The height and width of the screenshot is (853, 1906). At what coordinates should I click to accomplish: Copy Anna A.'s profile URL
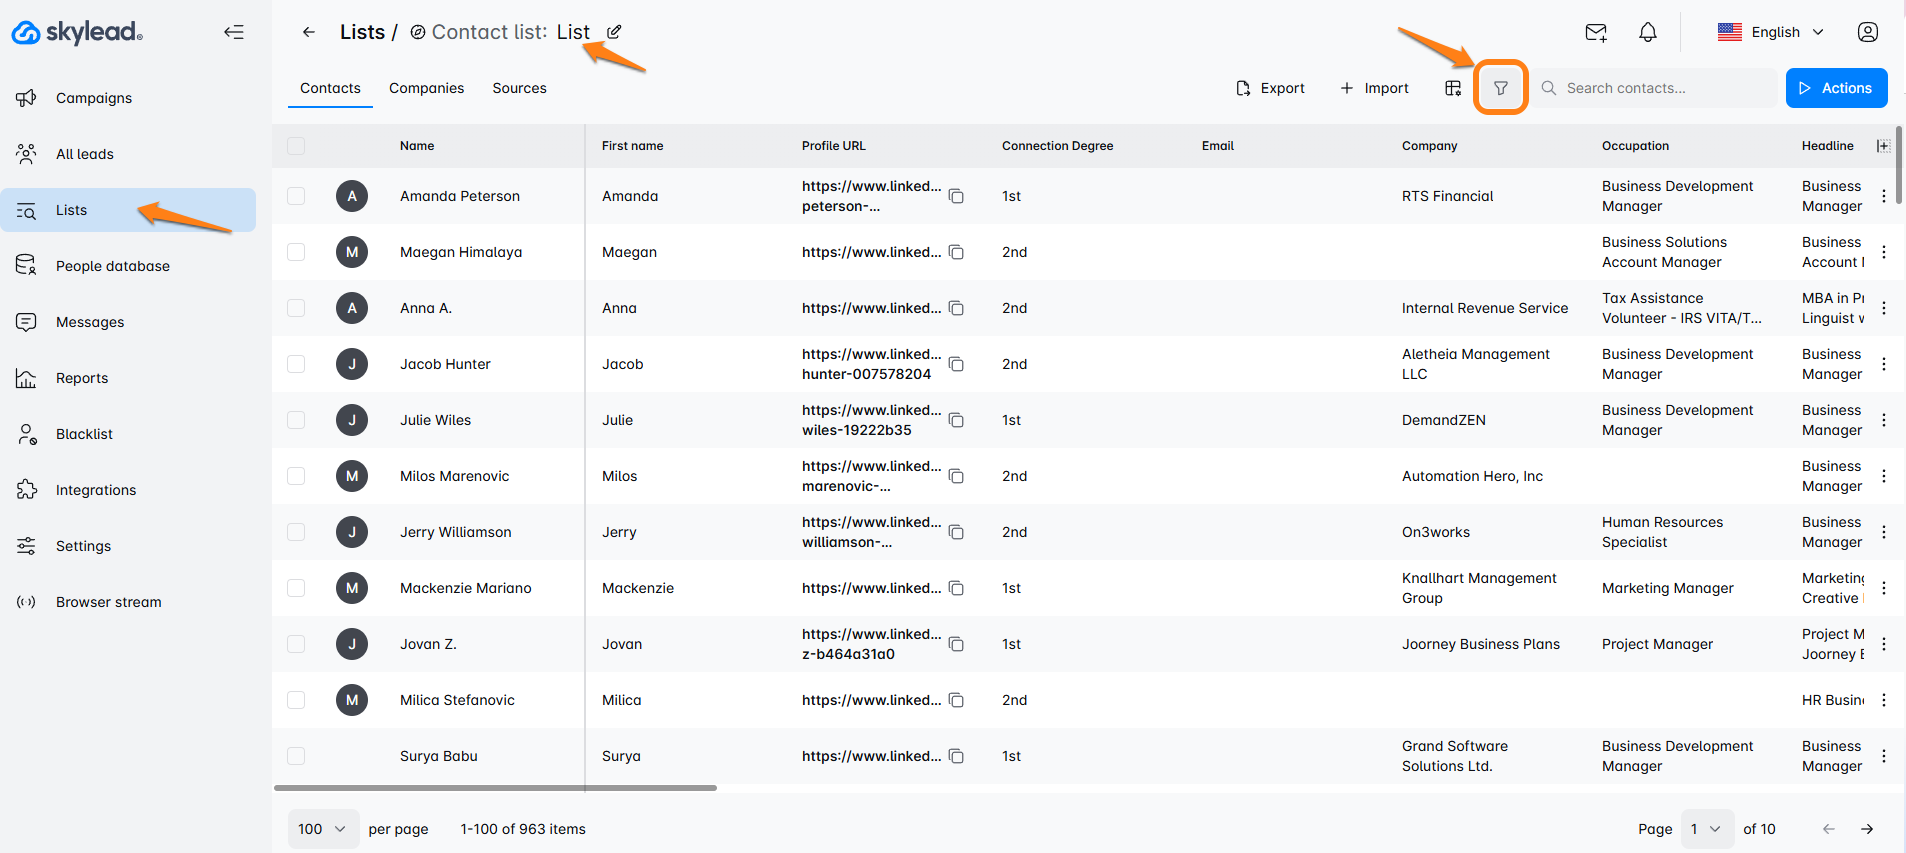(956, 308)
